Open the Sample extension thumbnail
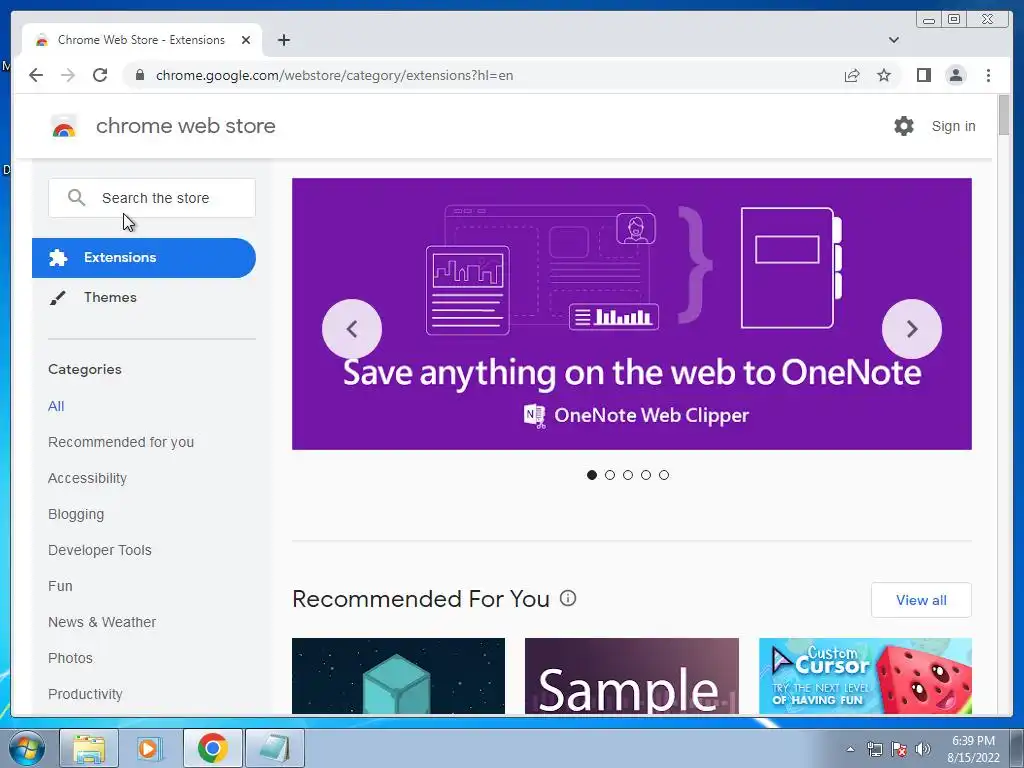Viewport: 1024px width, 768px height. [632, 676]
